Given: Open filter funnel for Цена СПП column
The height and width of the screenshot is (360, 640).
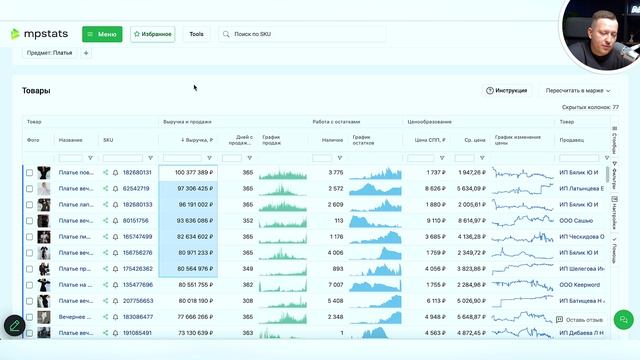Looking at the screenshot, I should point(442,158).
